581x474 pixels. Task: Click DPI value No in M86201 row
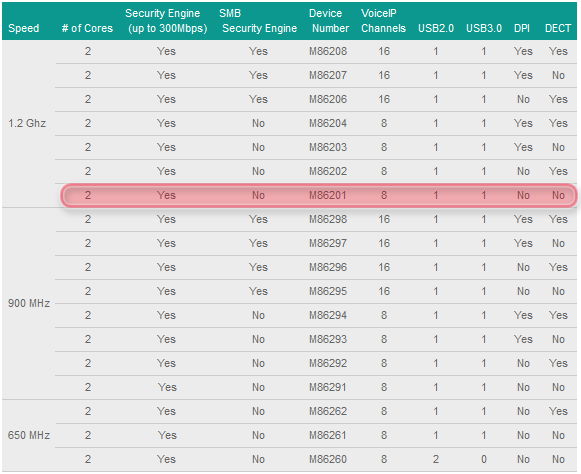523,195
